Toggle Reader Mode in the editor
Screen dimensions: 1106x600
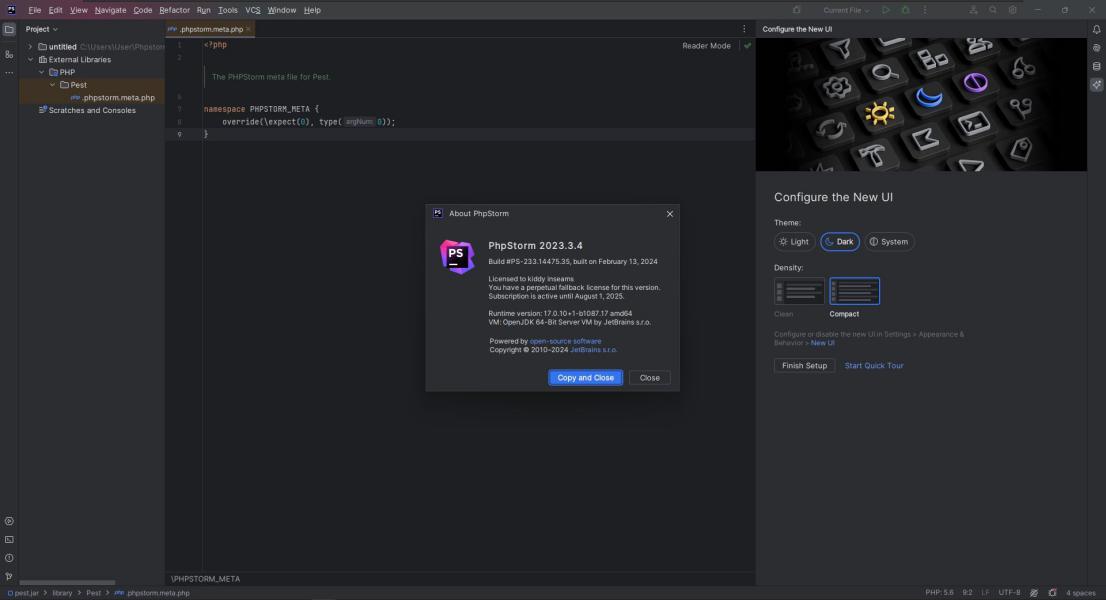tap(706, 46)
